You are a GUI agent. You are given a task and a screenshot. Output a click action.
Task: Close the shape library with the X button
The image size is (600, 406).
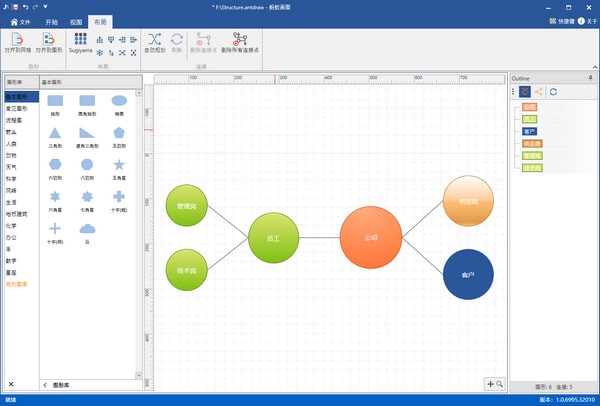click(11, 384)
